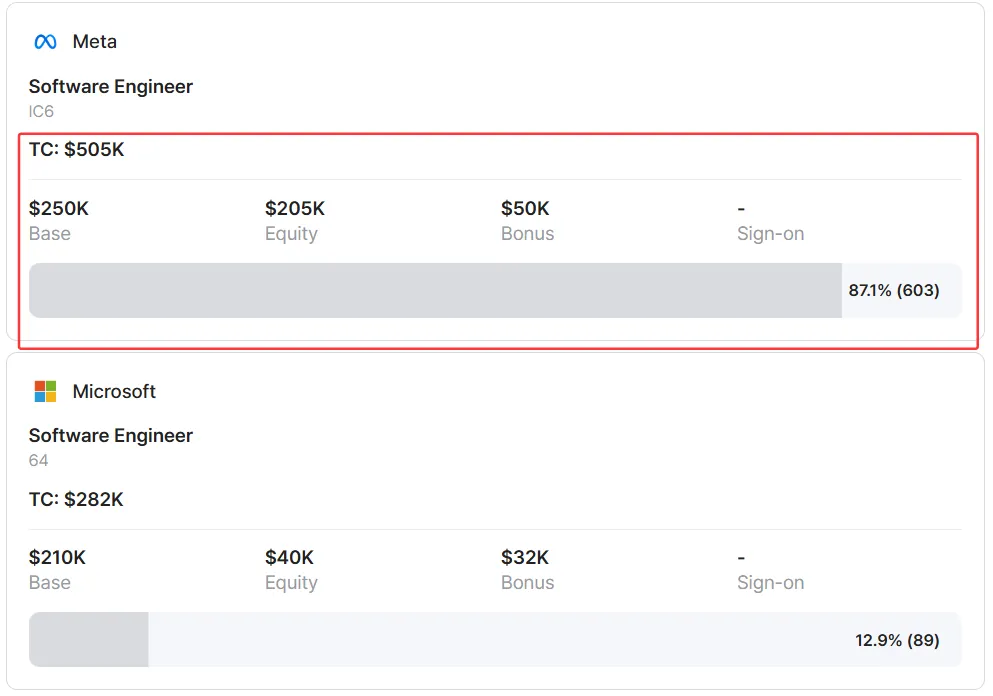
Task: Open the Meta company name link
Action: click(x=95, y=42)
